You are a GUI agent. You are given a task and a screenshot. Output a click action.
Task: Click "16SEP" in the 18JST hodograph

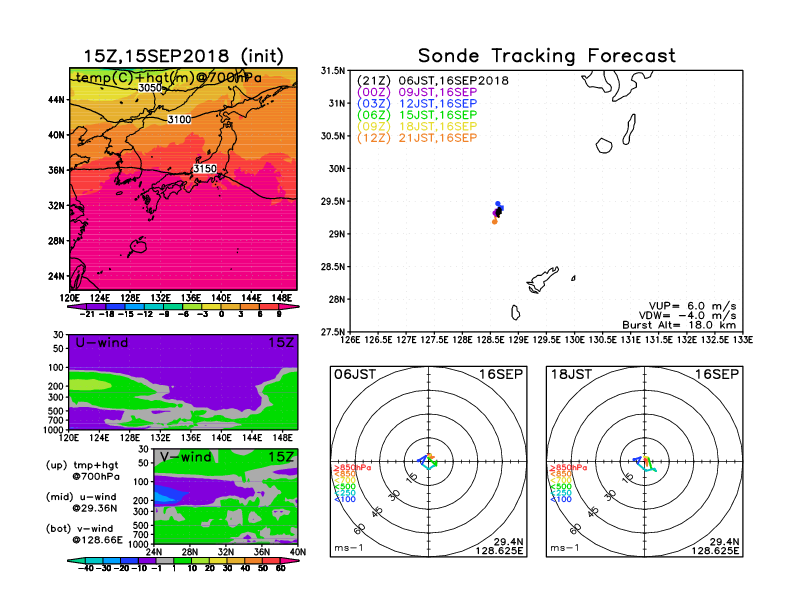717,375
